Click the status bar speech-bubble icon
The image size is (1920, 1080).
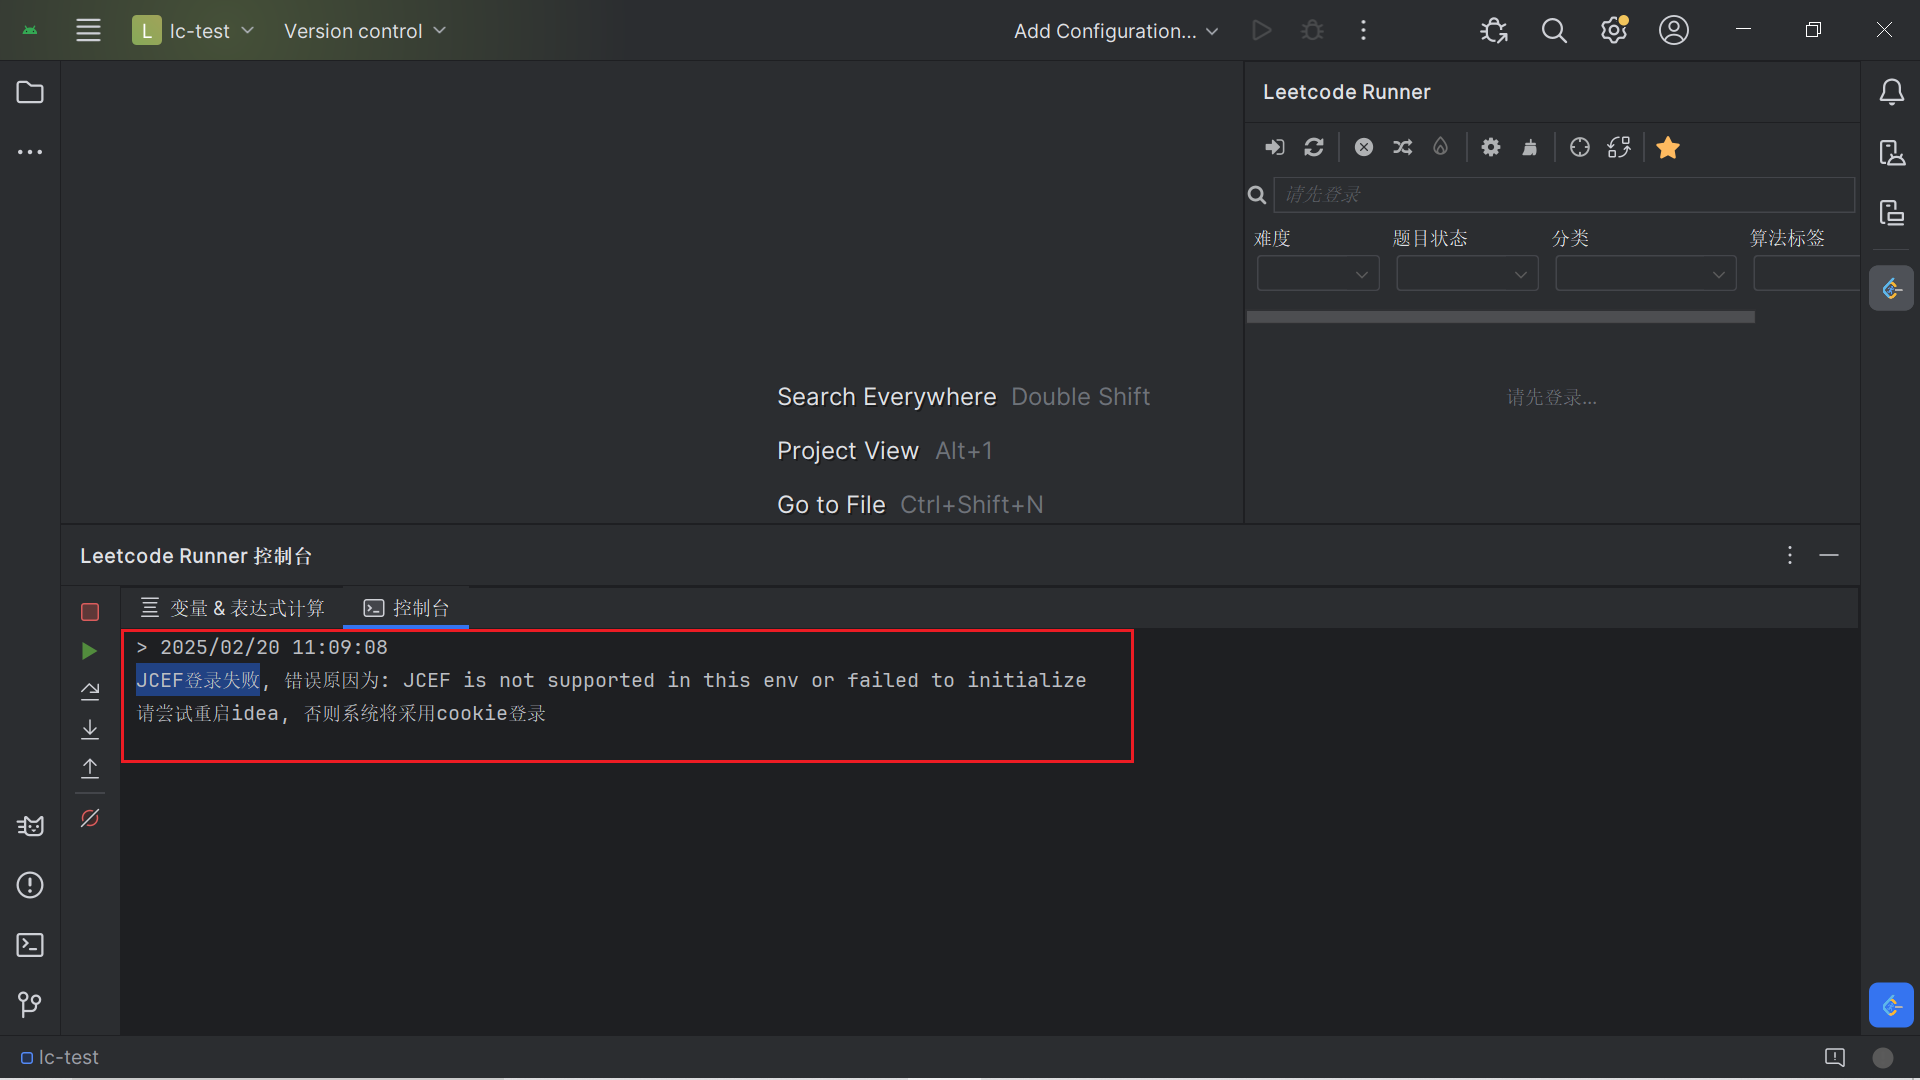click(x=1835, y=1057)
